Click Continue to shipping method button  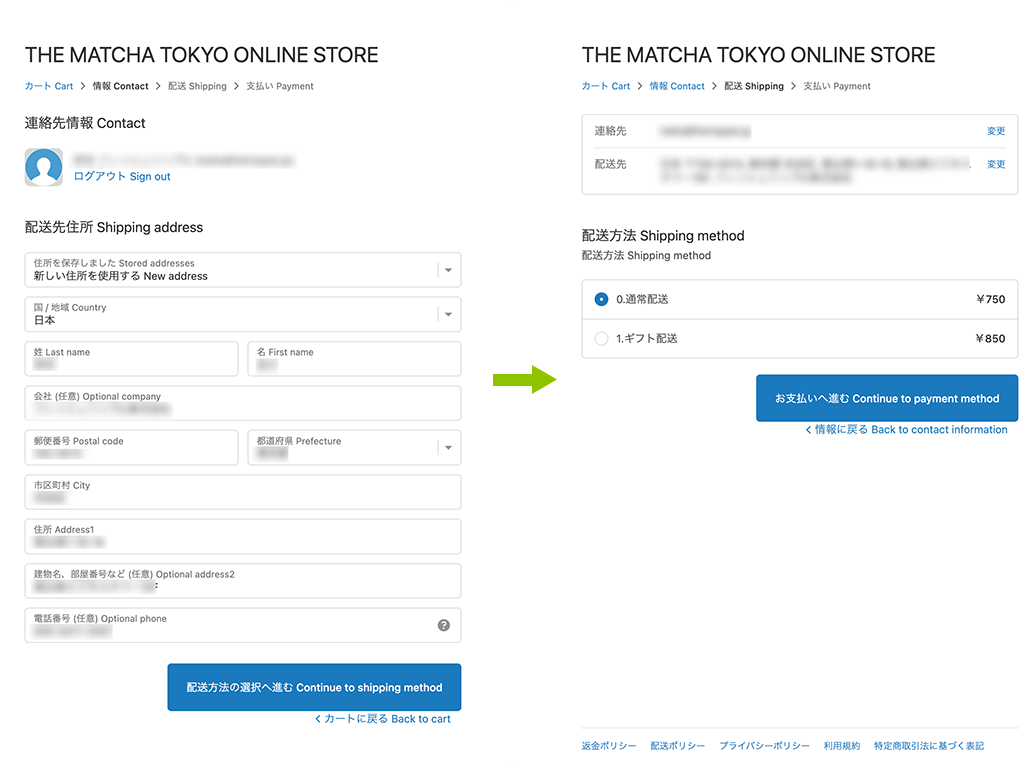pyautogui.click(x=314, y=688)
